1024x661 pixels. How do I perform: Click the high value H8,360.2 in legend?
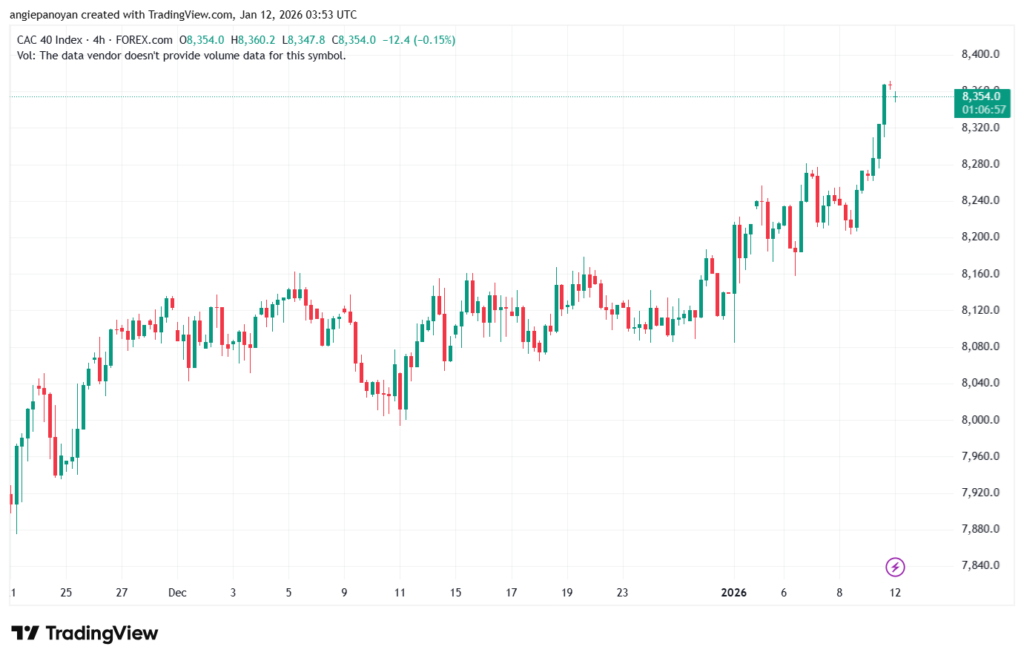tap(254, 40)
